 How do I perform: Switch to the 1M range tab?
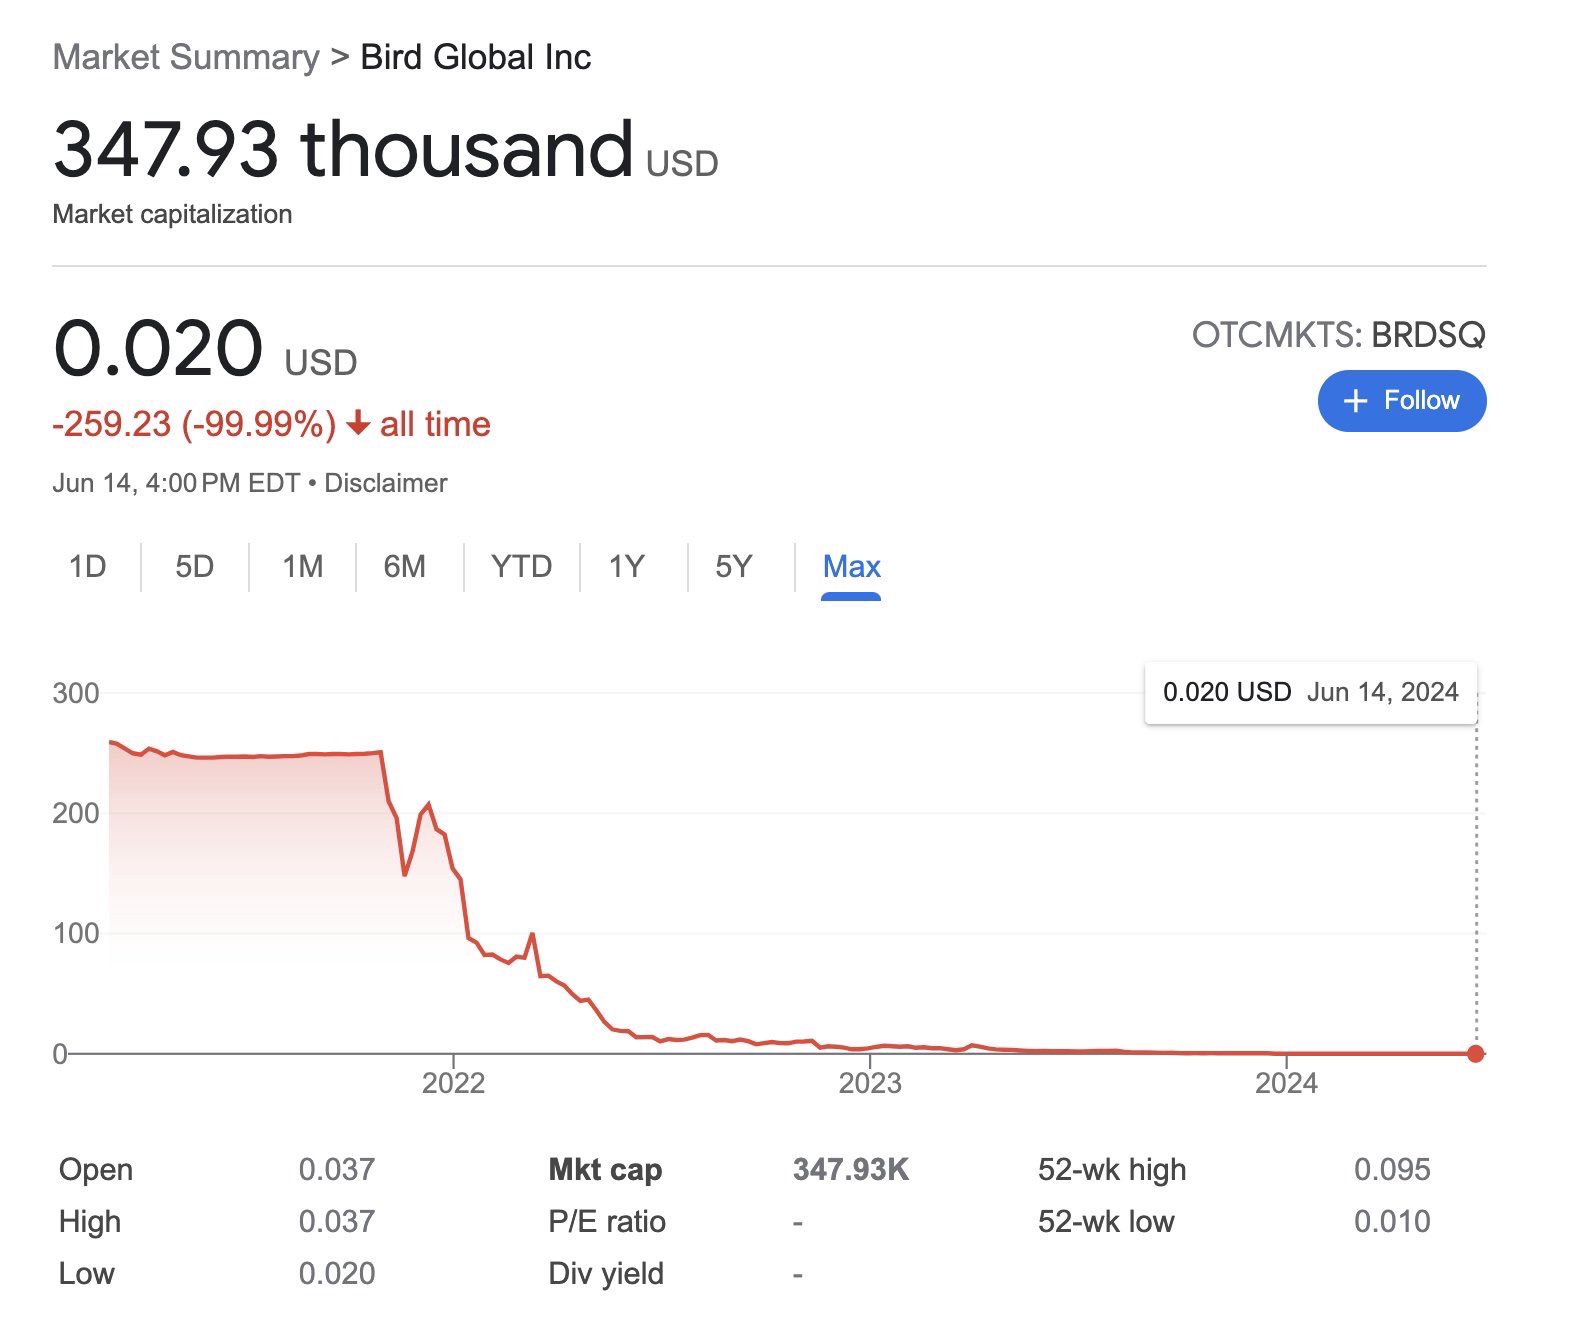[302, 567]
